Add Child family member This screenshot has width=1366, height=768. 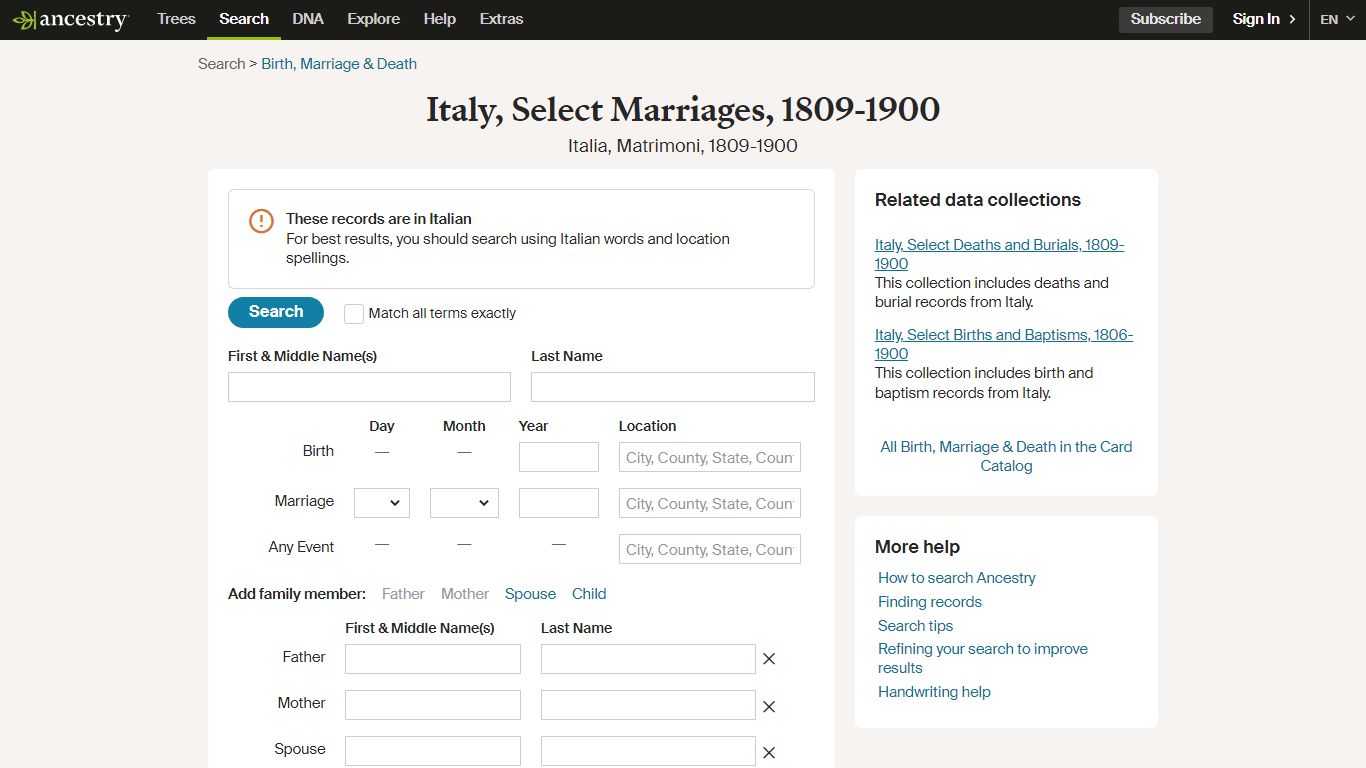(589, 594)
